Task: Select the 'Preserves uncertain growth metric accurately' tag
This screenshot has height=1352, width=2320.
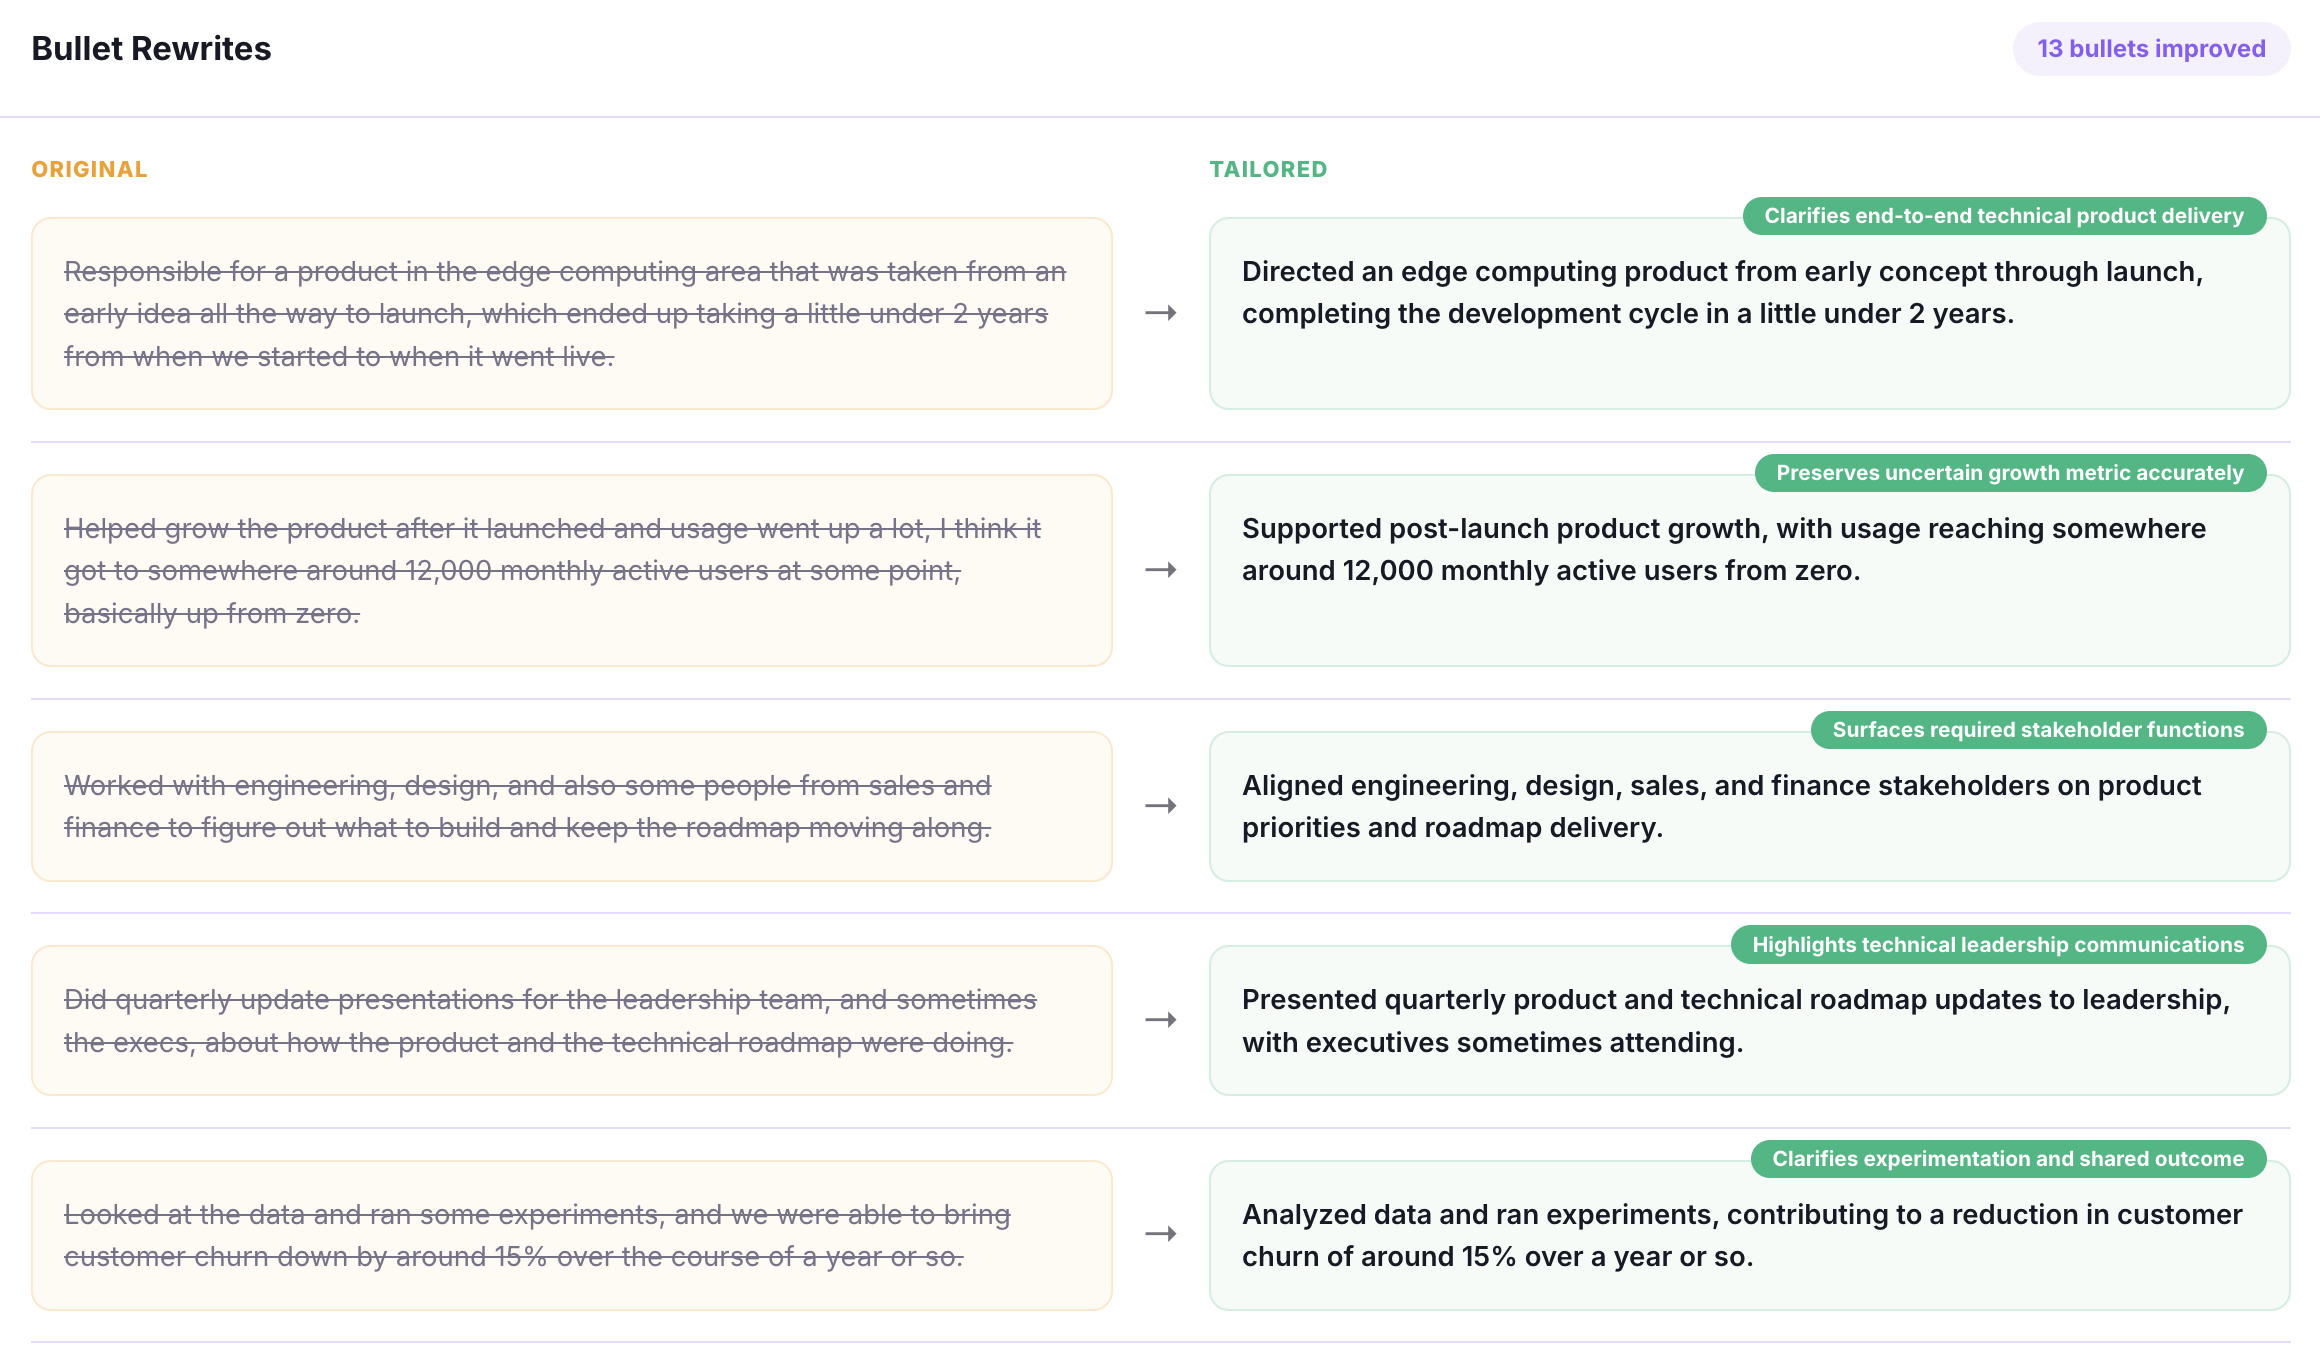Action: click(2010, 473)
